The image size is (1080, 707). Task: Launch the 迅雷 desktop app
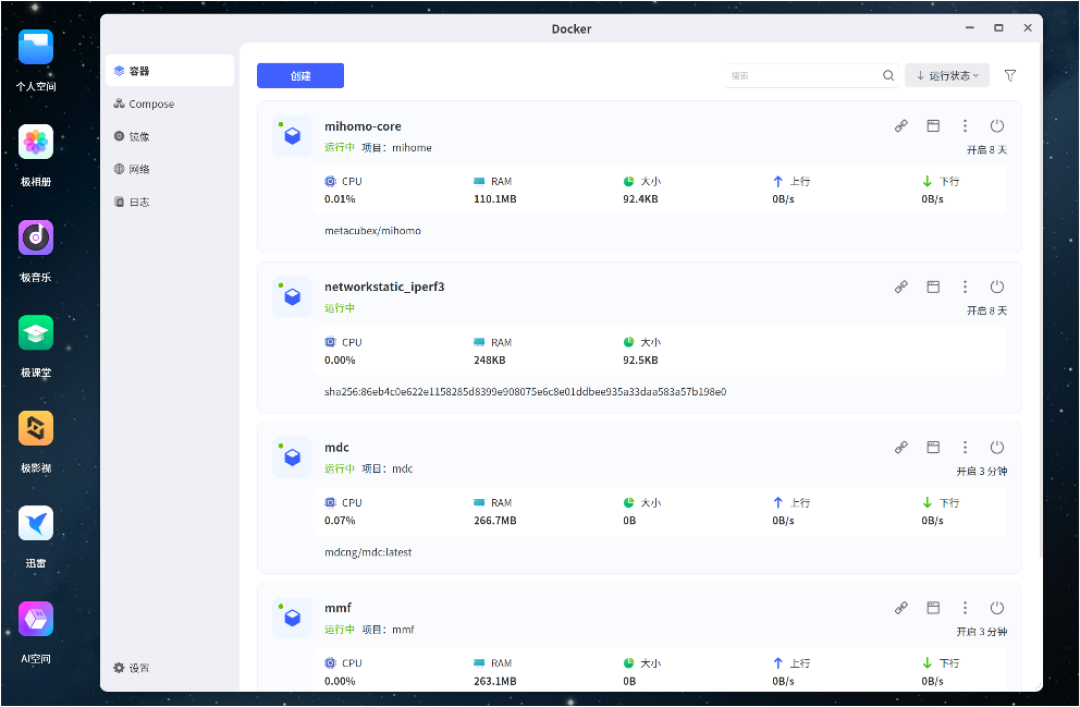click(x=36, y=524)
